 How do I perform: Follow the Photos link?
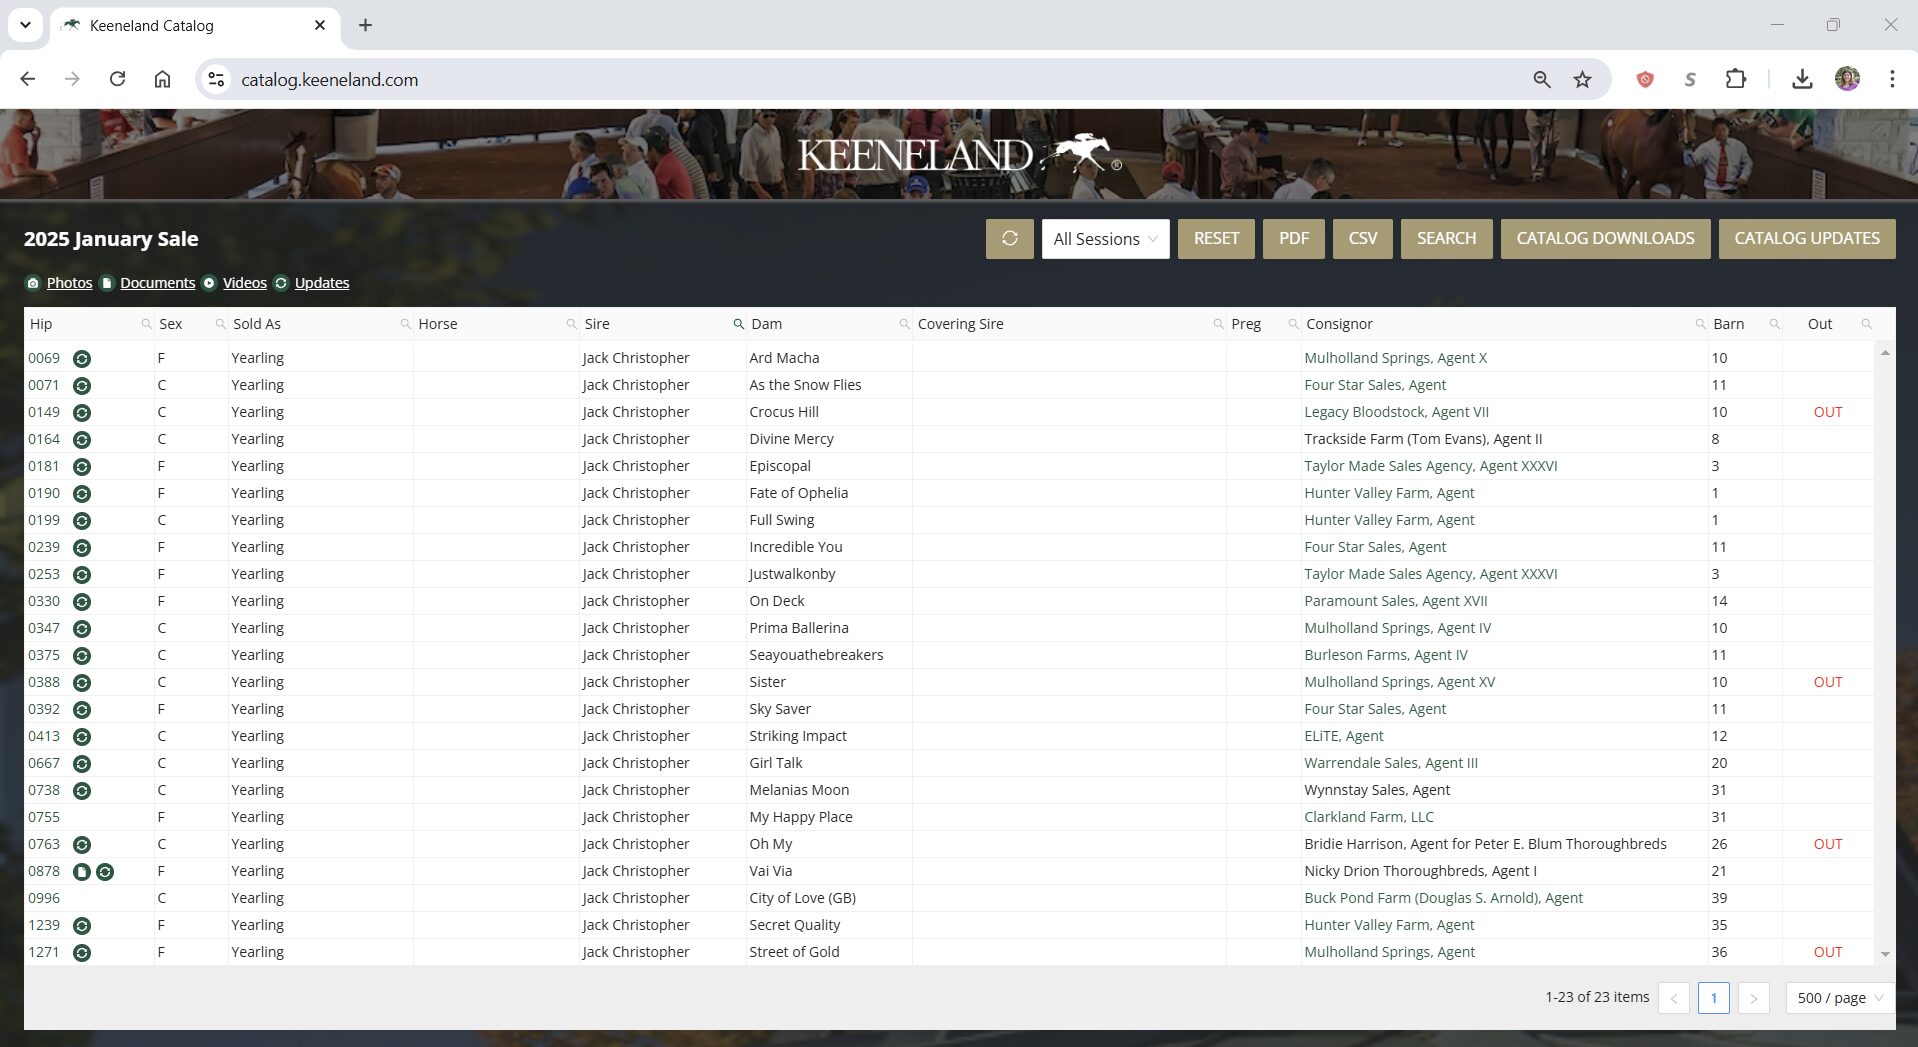tap(69, 283)
